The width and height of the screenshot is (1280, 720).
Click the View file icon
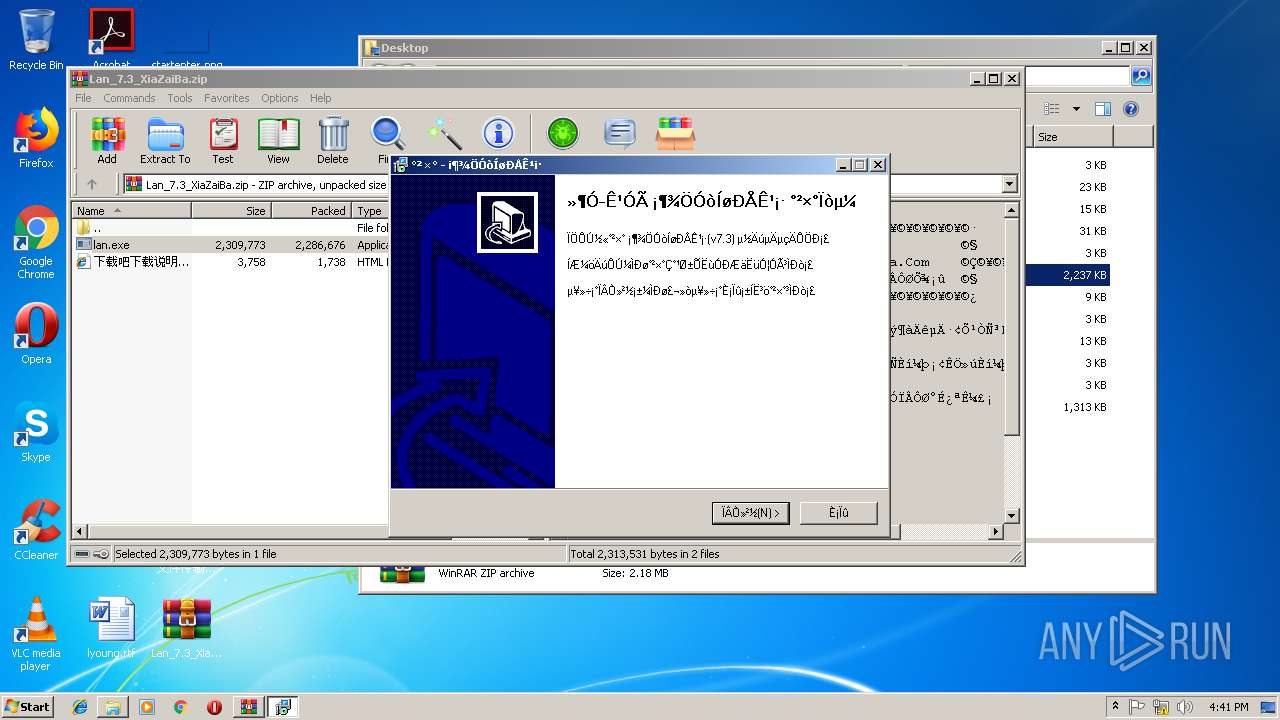[278, 140]
